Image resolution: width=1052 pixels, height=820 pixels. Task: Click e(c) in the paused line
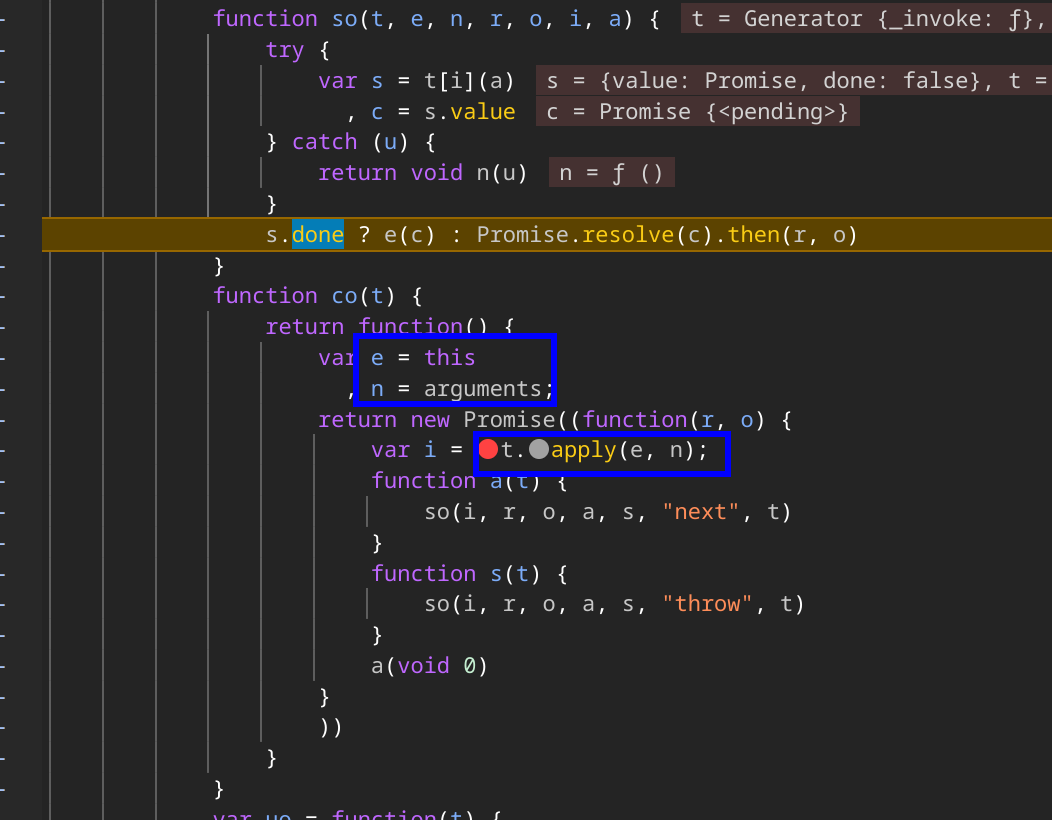[x=409, y=235]
